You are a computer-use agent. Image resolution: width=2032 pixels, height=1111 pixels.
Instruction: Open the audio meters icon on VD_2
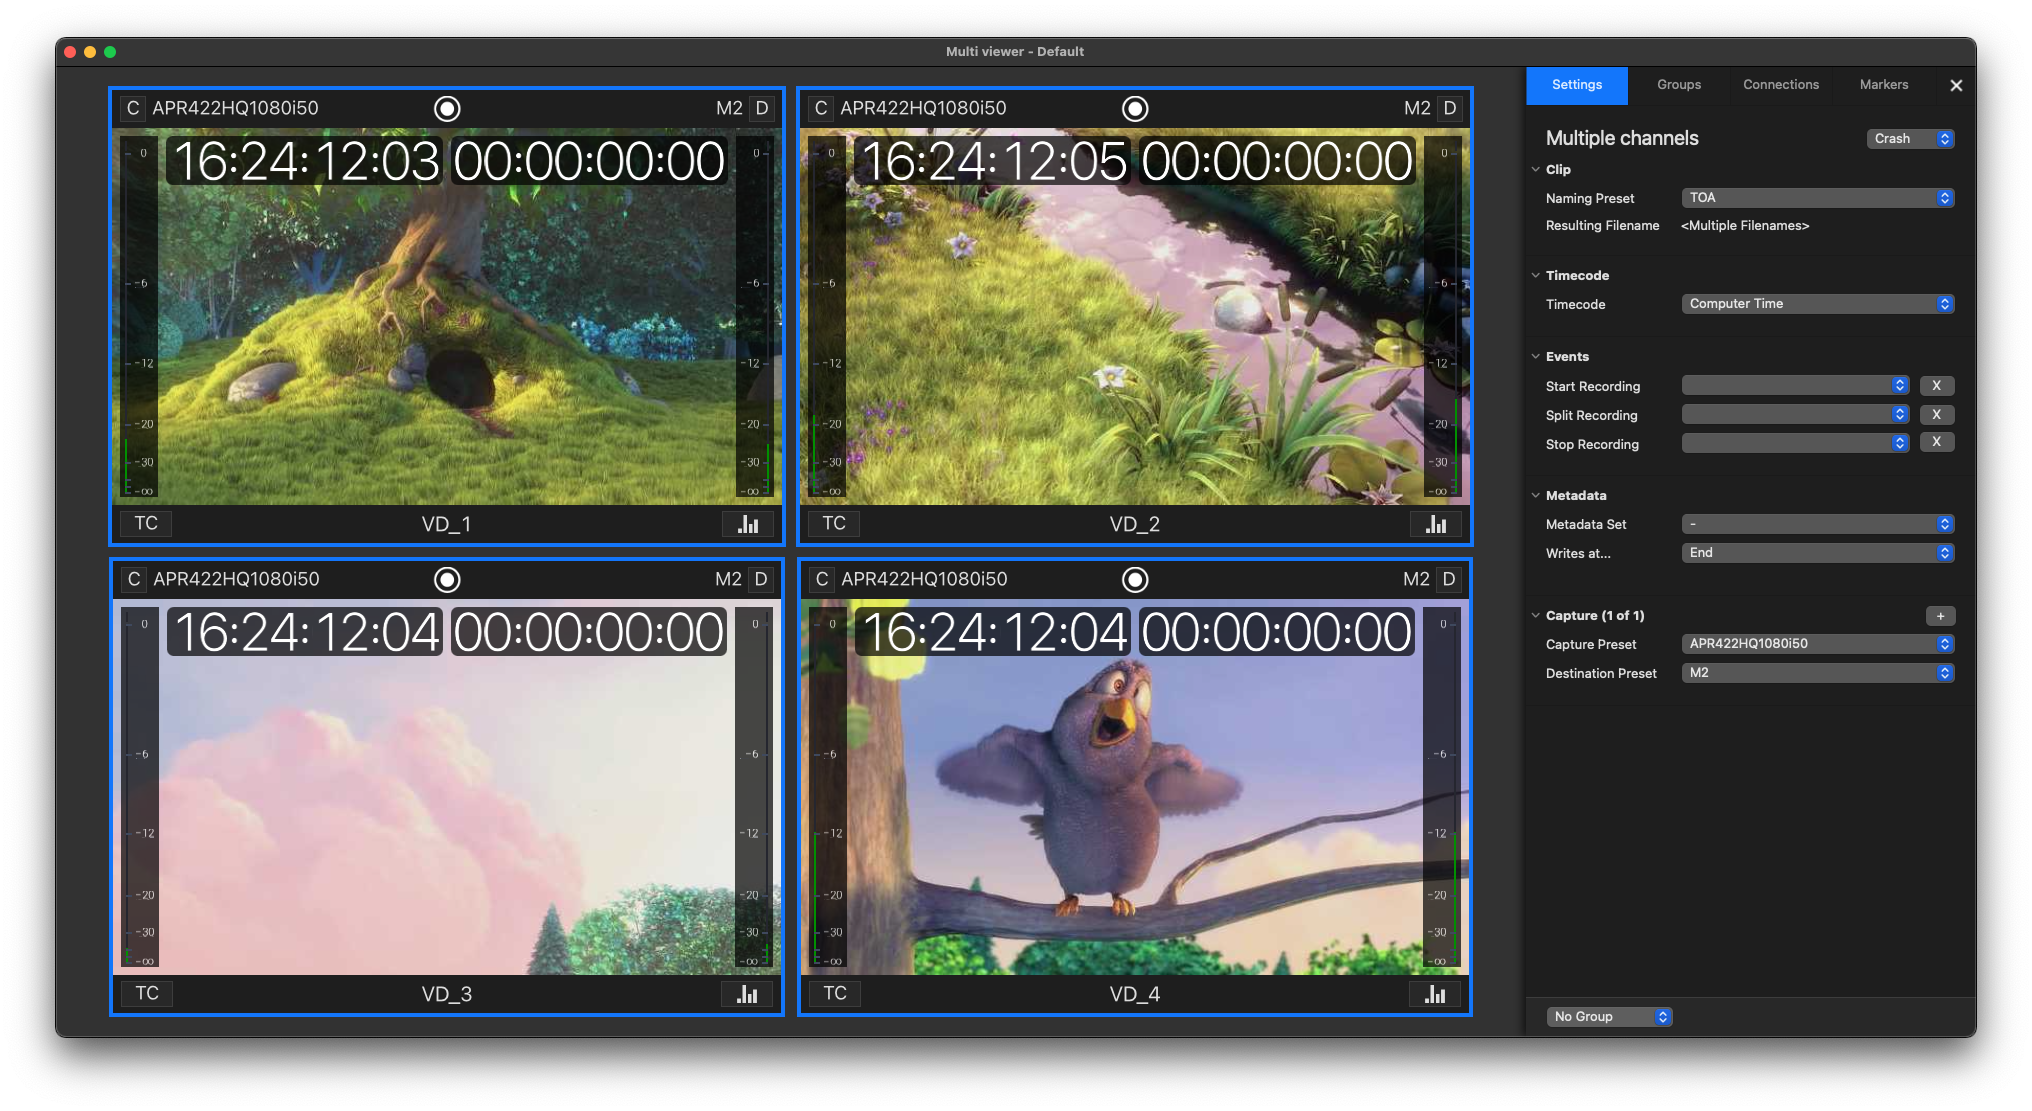click(1436, 524)
